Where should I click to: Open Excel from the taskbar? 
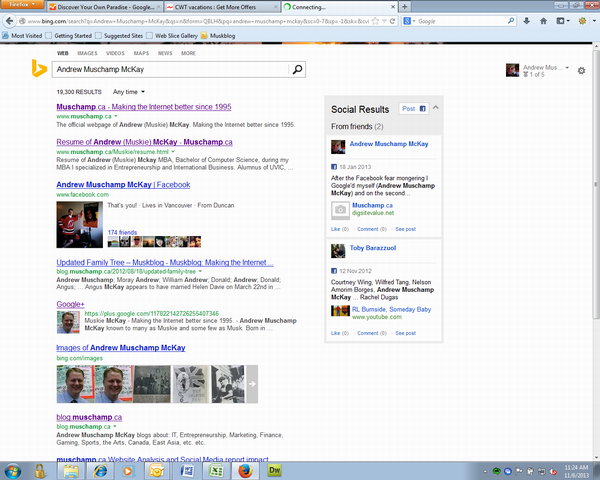(216, 471)
